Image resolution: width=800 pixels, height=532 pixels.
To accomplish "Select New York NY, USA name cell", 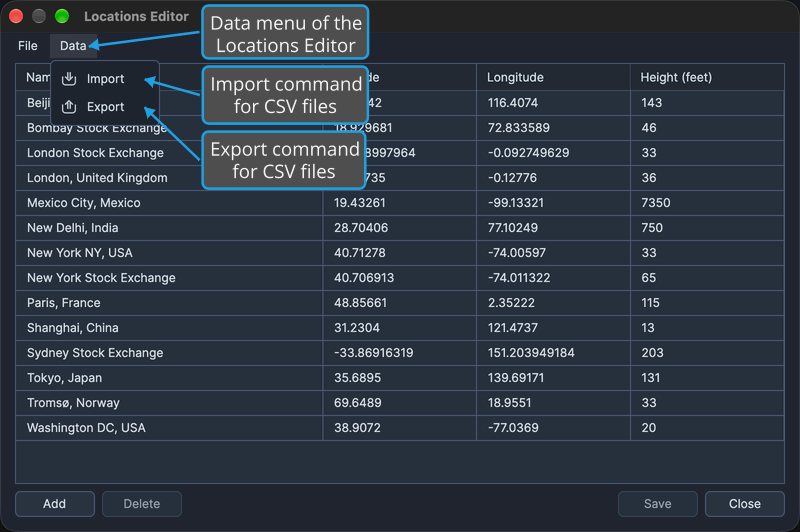I will point(169,253).
